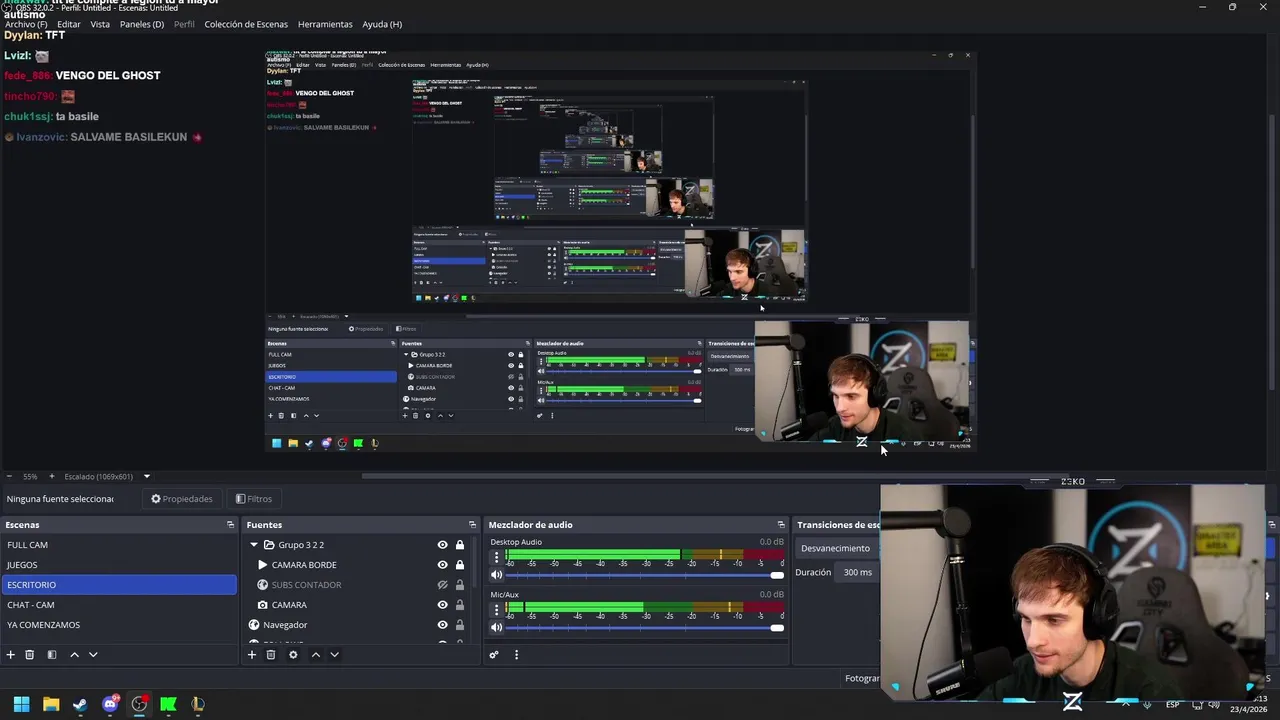Hide the CAMARA BORDE source
The image size is (1280, 720).
coord(442,565)
